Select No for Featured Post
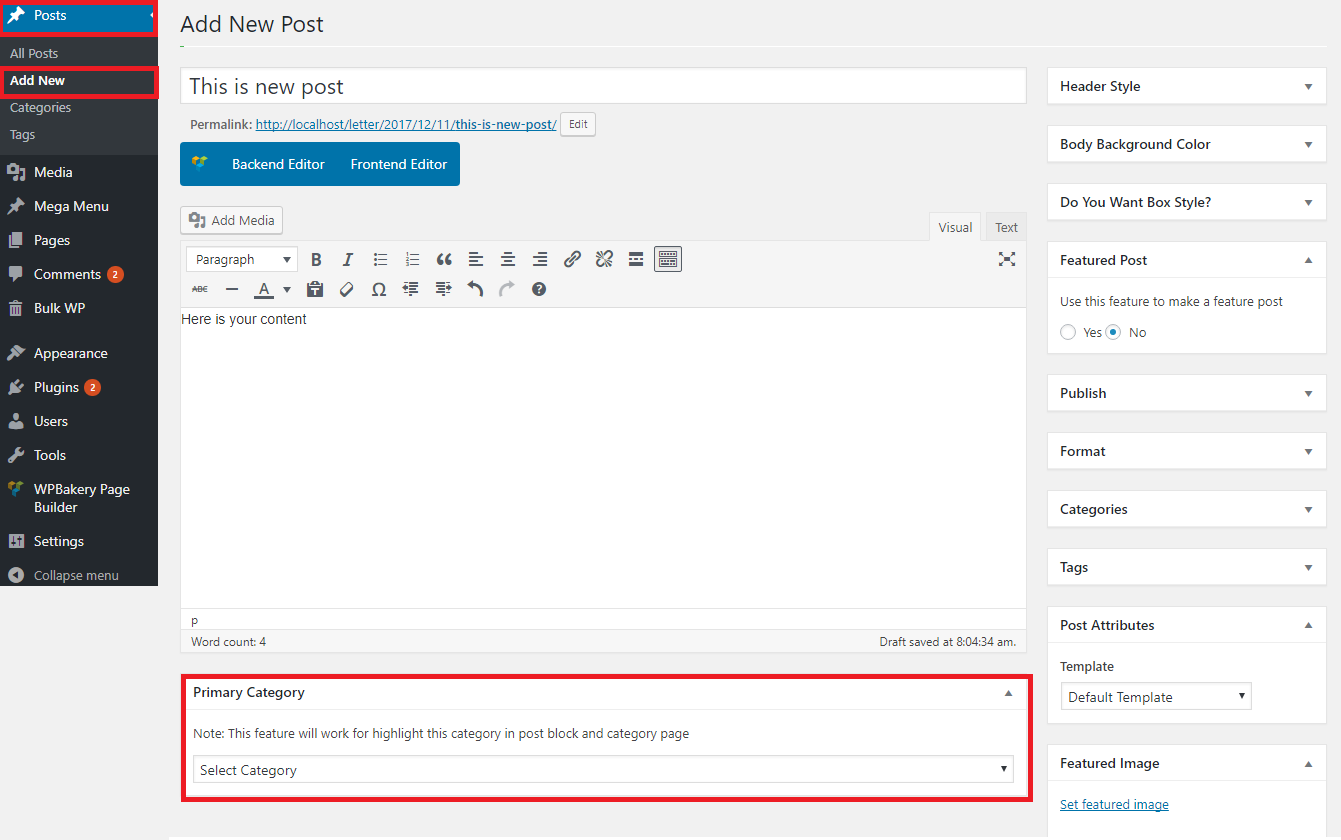 1113,332
